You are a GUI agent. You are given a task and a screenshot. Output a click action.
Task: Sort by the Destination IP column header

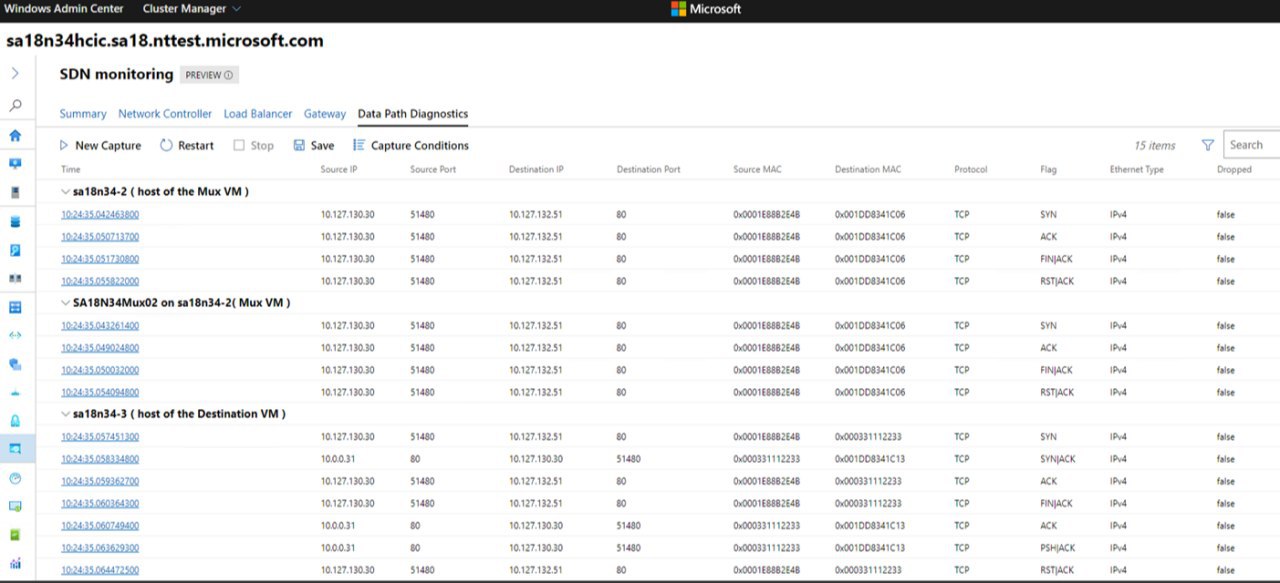(x=536, y=170)
